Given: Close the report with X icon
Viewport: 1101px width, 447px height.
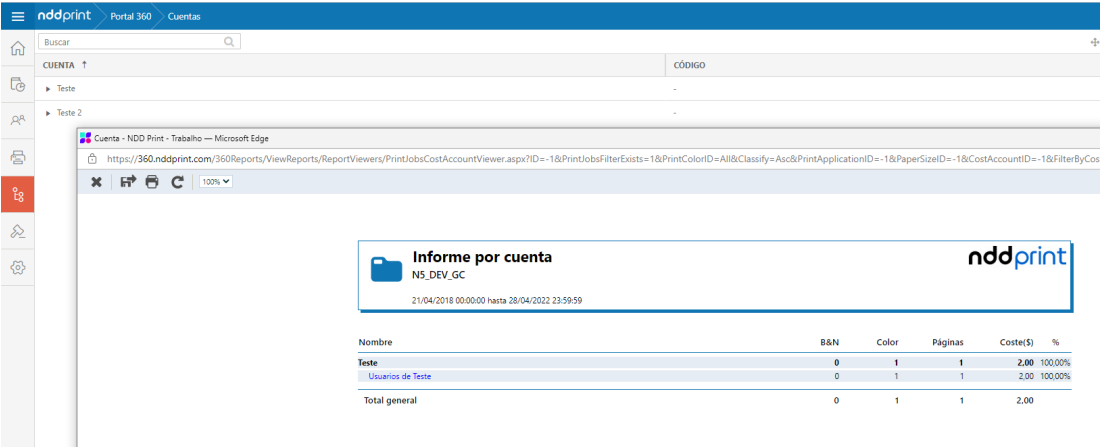Looking at the screenshot, I should (x=96, y=182).
